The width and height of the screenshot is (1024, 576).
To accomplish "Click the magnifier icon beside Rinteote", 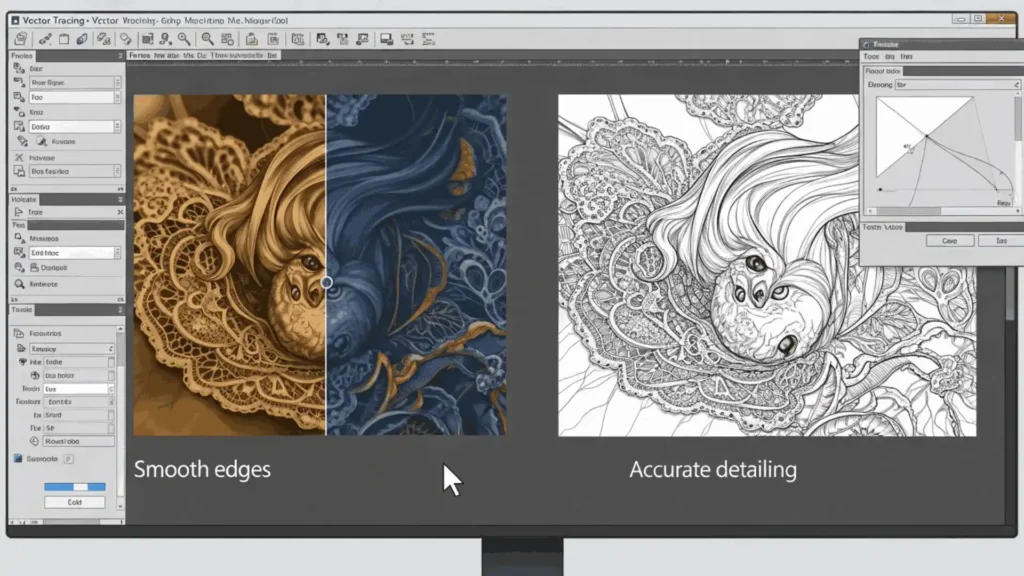I will click(x=19, y=285).
